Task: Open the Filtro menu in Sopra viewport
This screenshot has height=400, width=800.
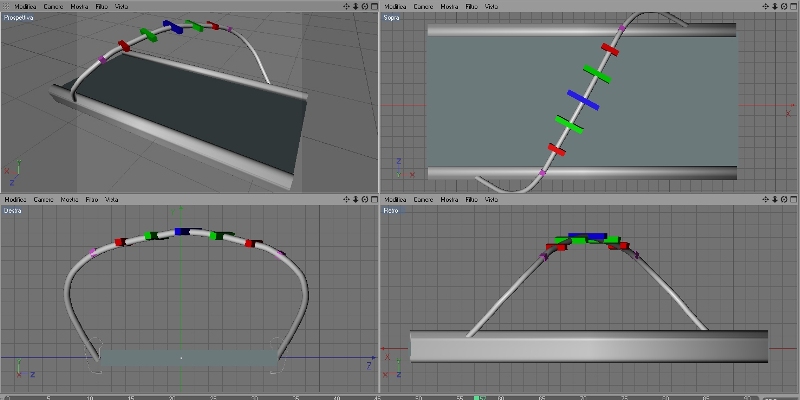Action: coord(471,6)
